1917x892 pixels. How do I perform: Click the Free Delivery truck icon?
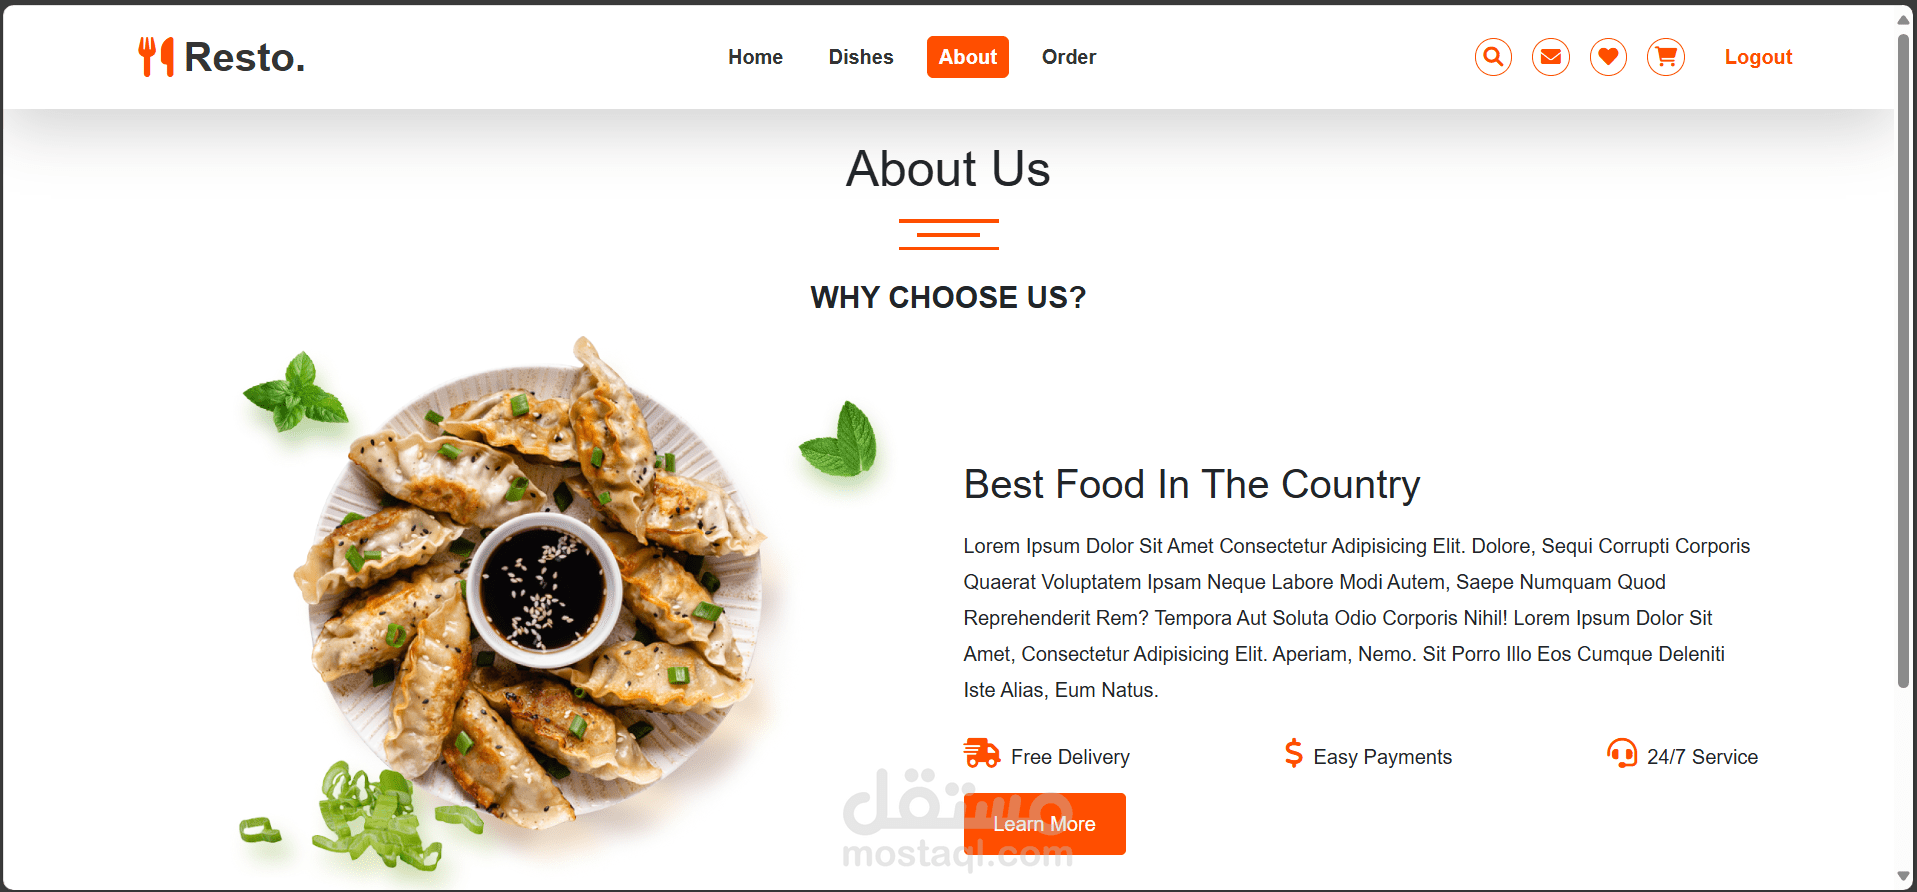pyautogui.click(x=982, y=753)
